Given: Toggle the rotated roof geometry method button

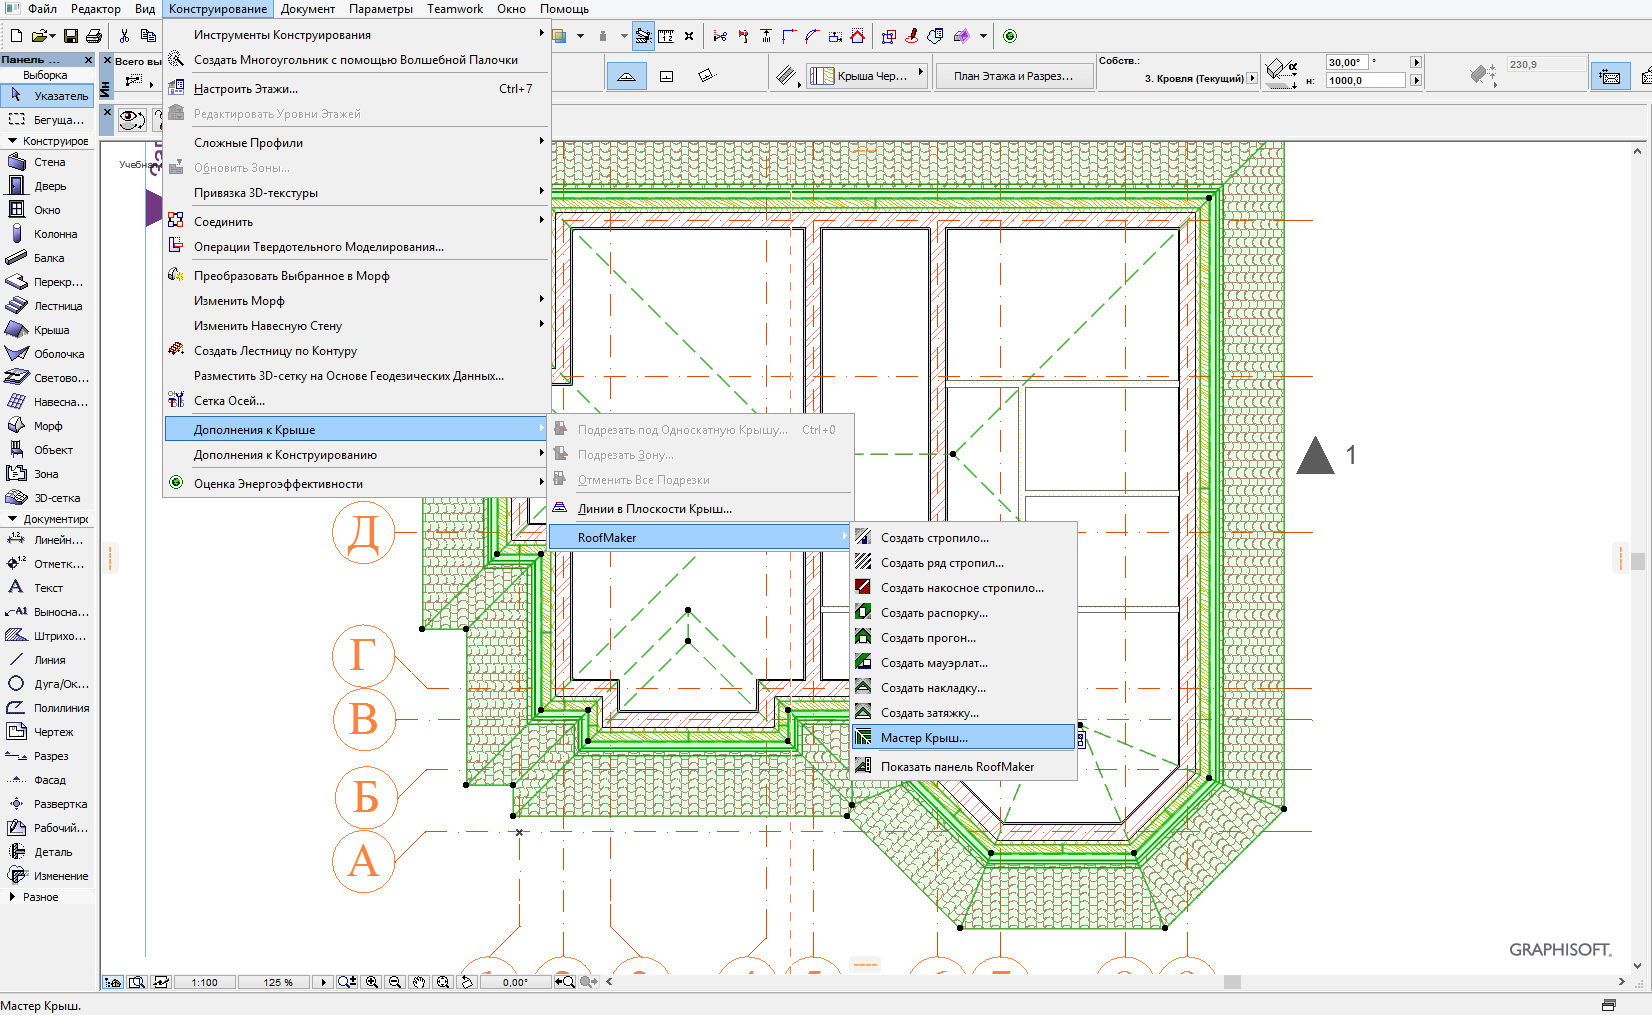Looking at the screenshot, I should 707,76.
